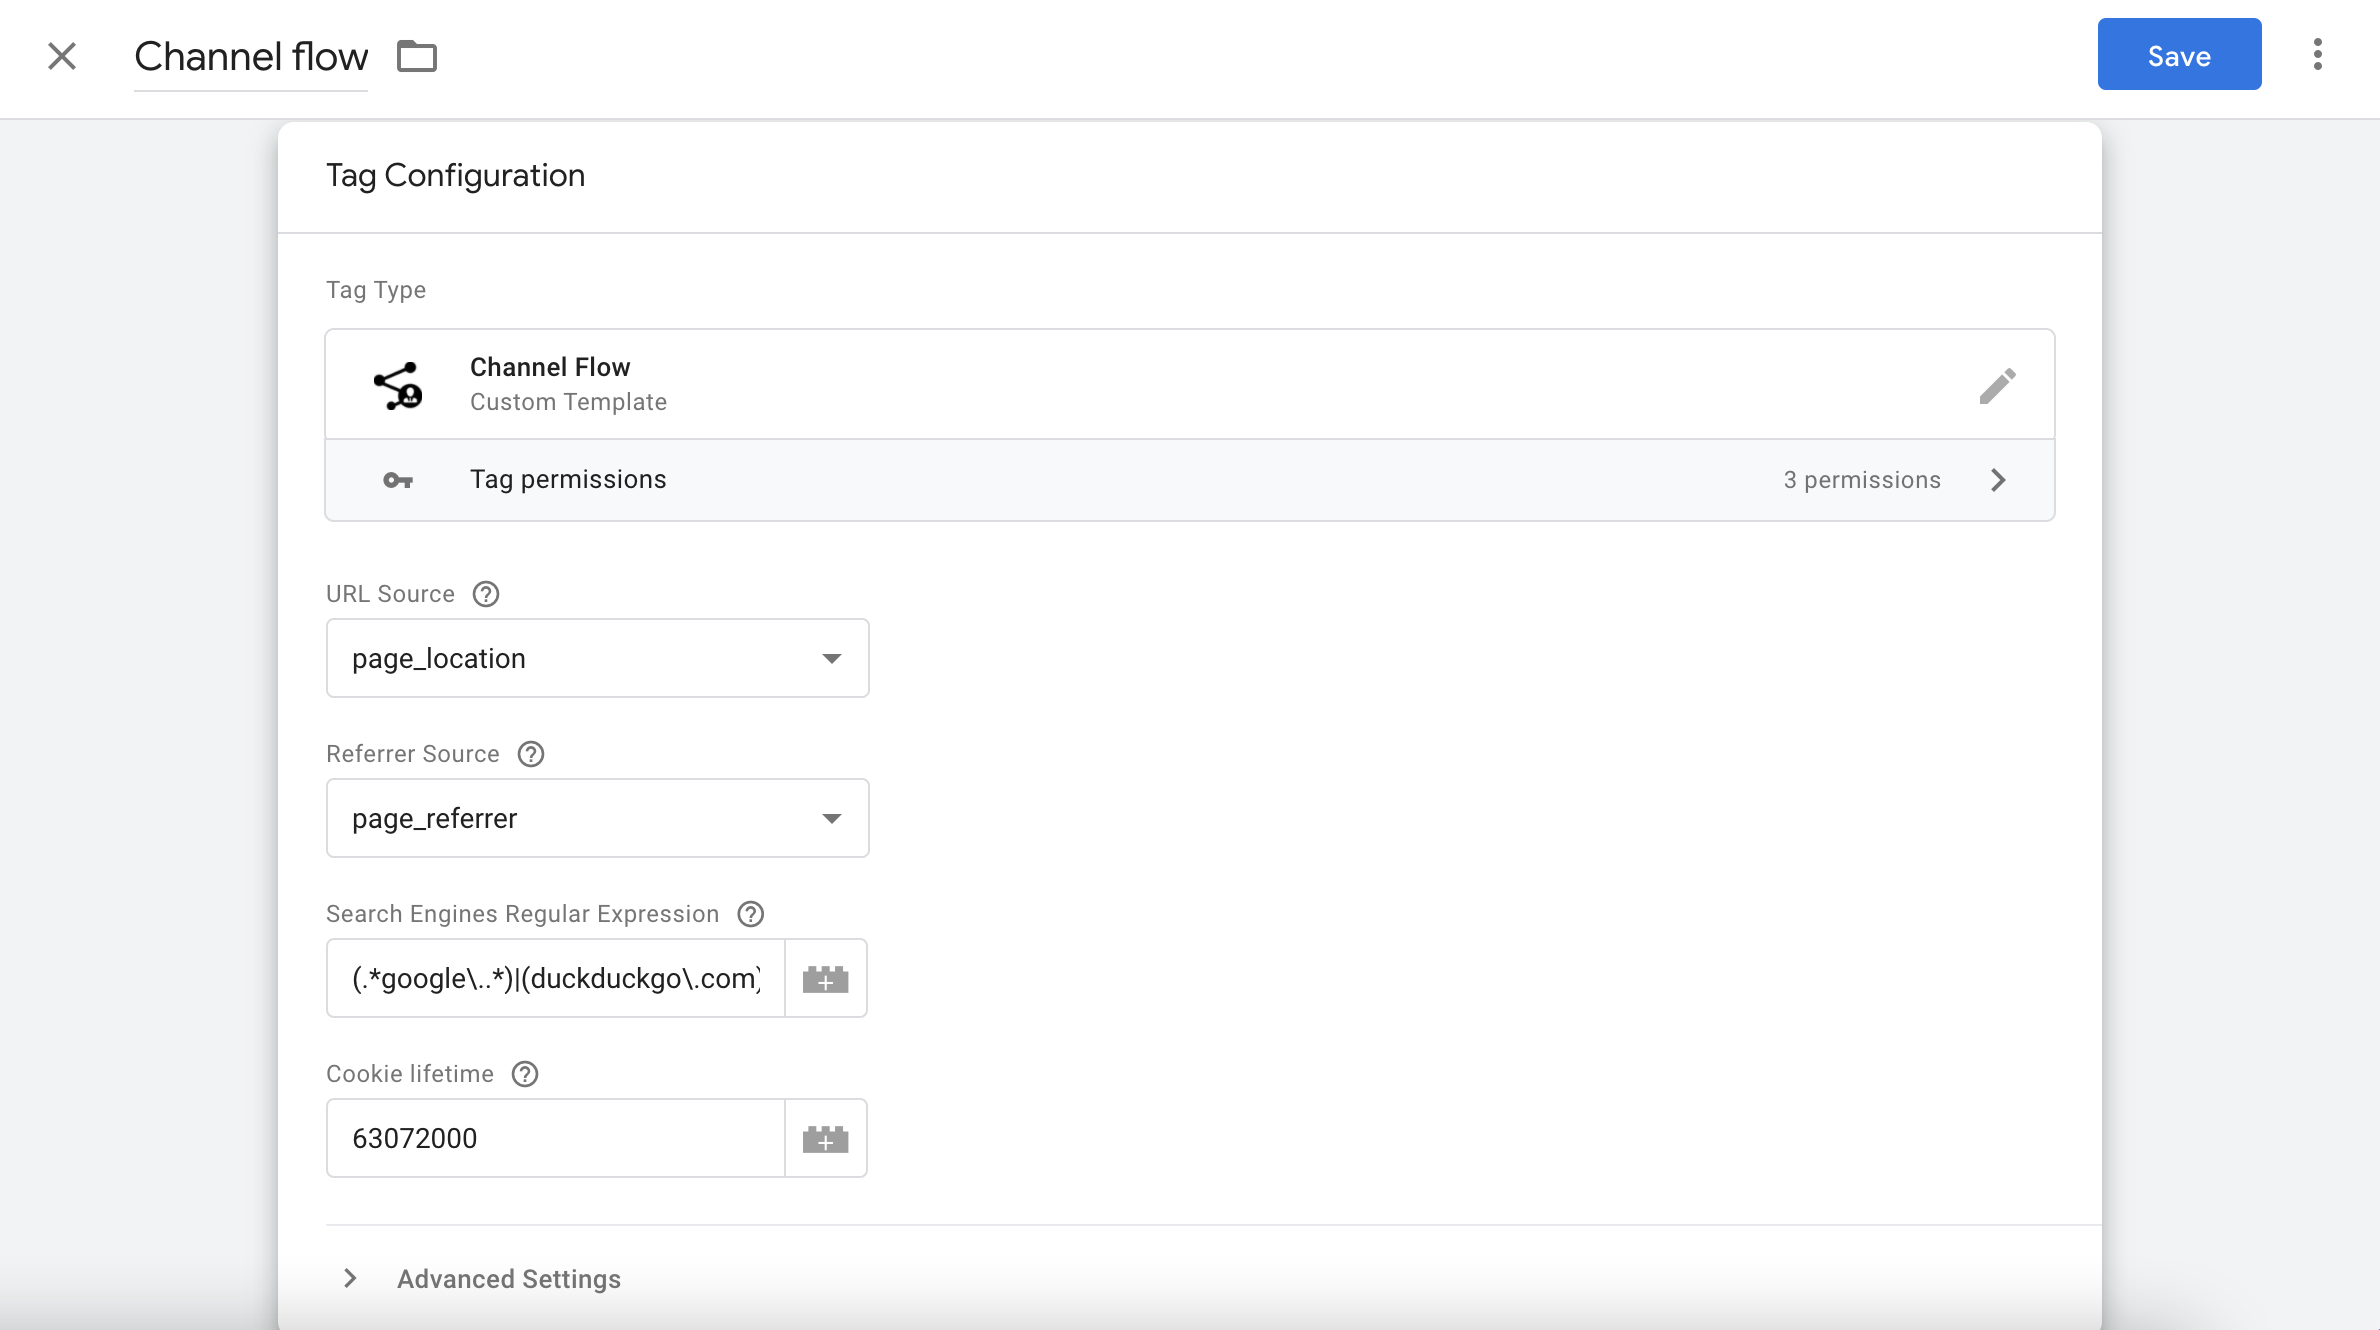Save the tag with the Save button
Viewport: 2380px width, 1330px height.
2179,54
